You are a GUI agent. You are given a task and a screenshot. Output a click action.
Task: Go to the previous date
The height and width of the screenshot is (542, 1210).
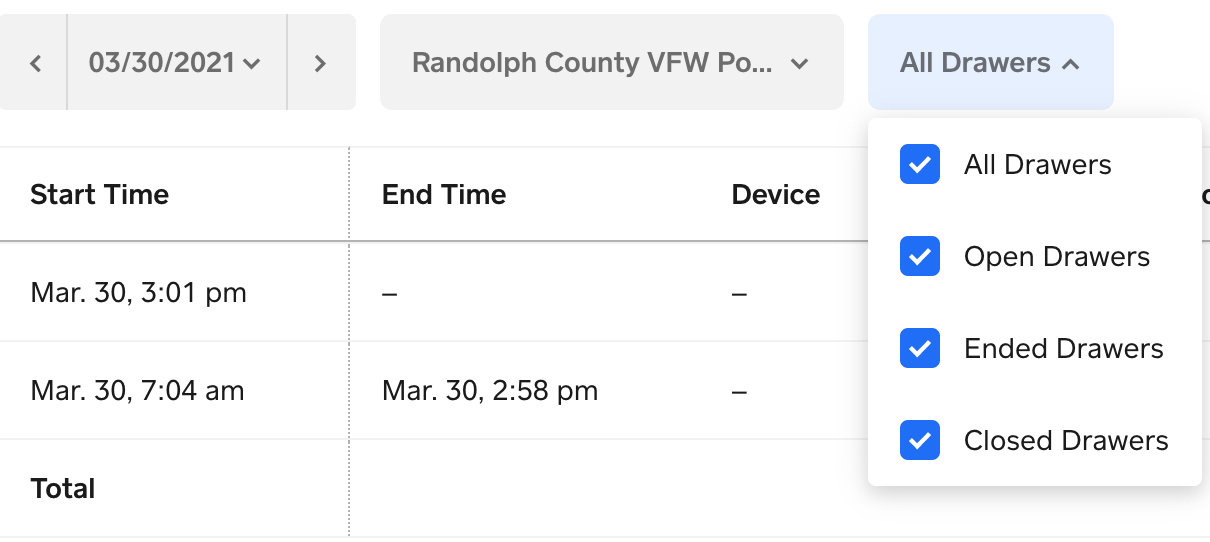tap(36, 63)
